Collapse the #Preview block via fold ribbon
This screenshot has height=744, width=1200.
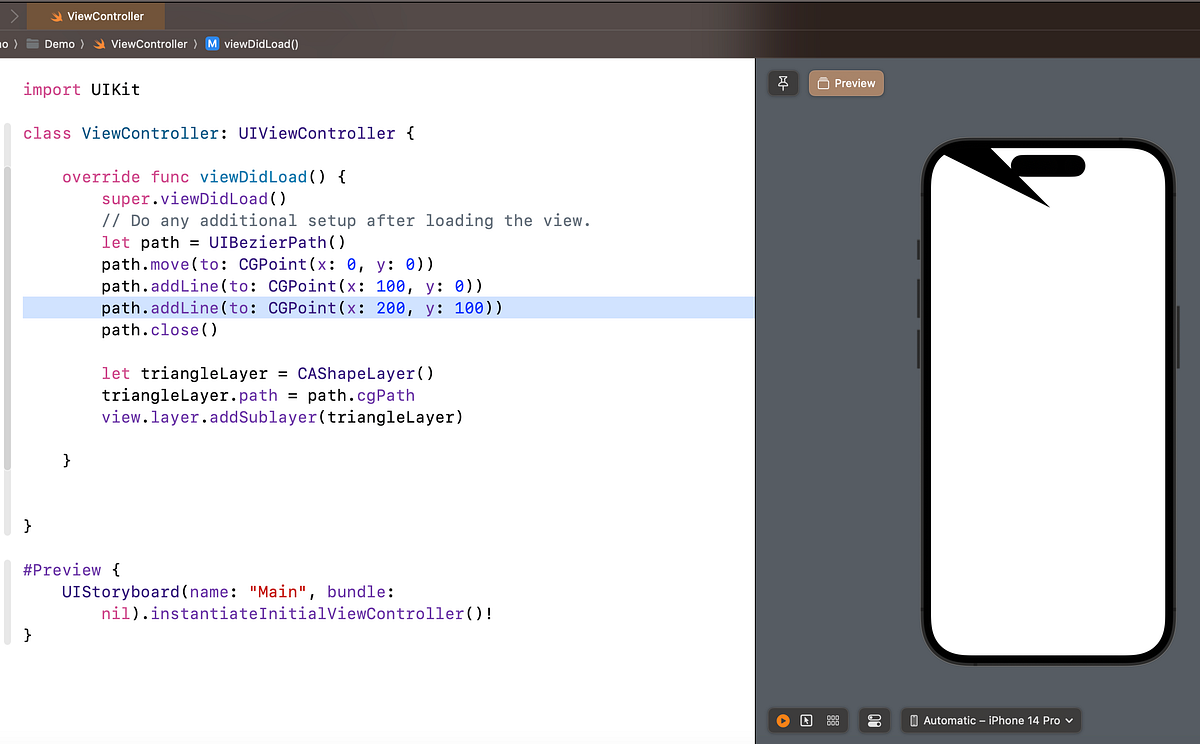[7, 600]
